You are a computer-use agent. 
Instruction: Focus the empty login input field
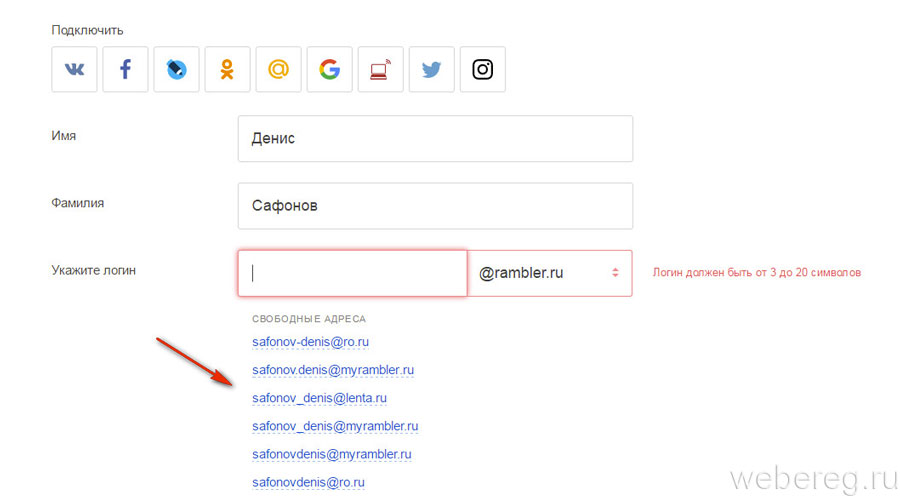[x=352, y=273]
